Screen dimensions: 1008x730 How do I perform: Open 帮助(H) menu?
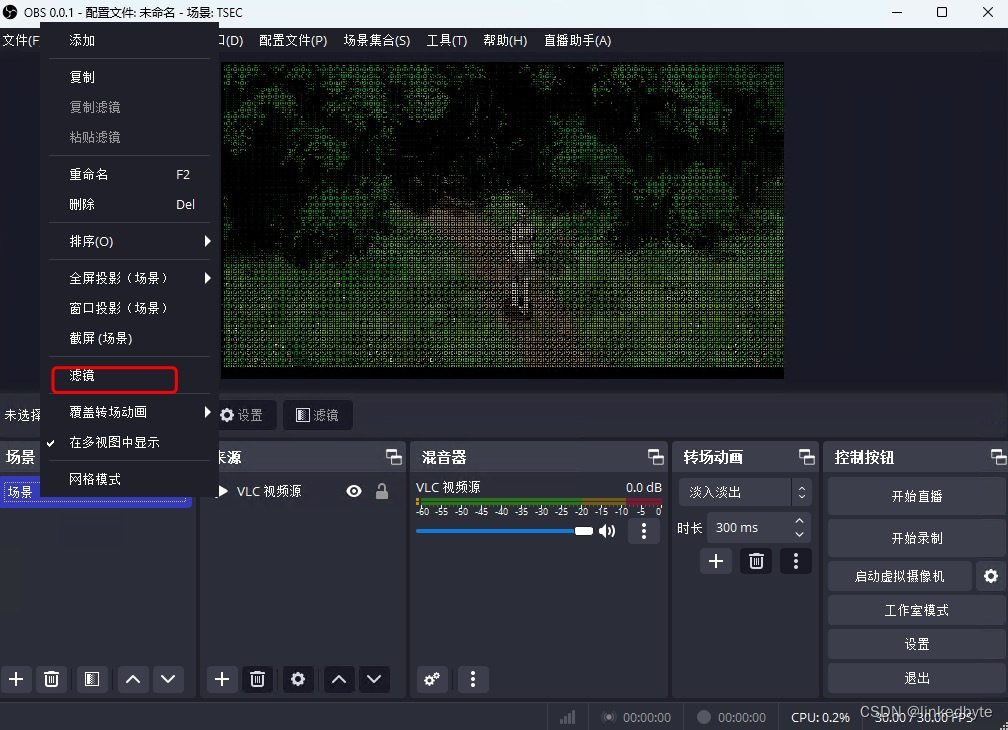pyautogui.click(x=505, y=40)
